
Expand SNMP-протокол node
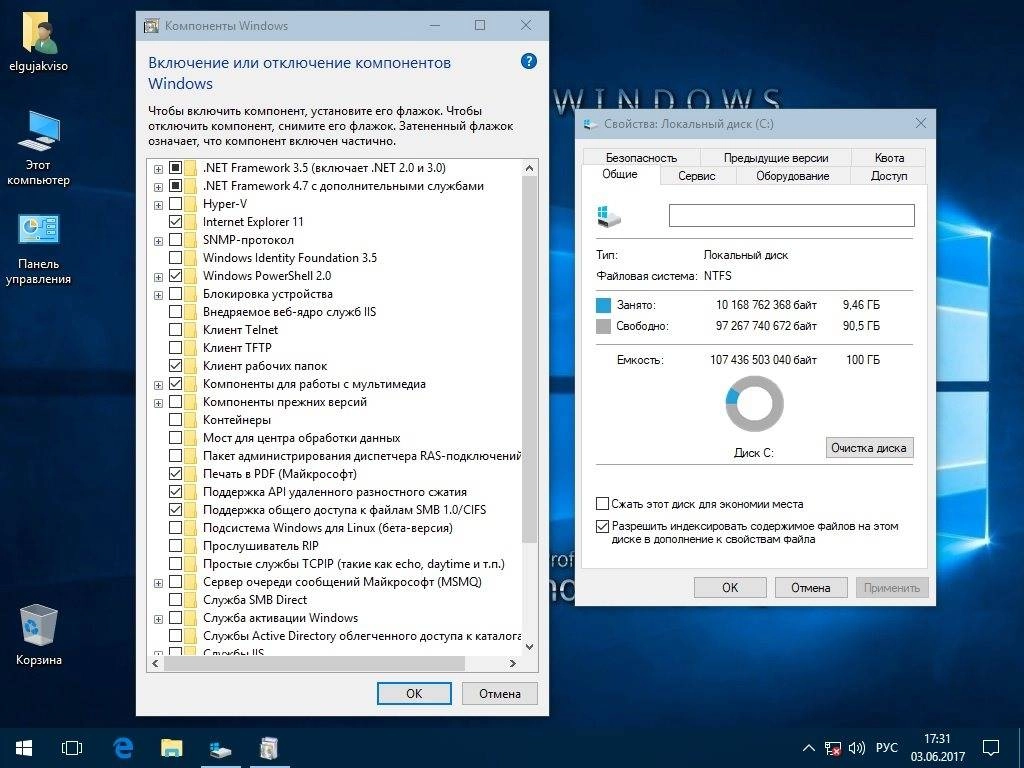(x=158, y=241)
